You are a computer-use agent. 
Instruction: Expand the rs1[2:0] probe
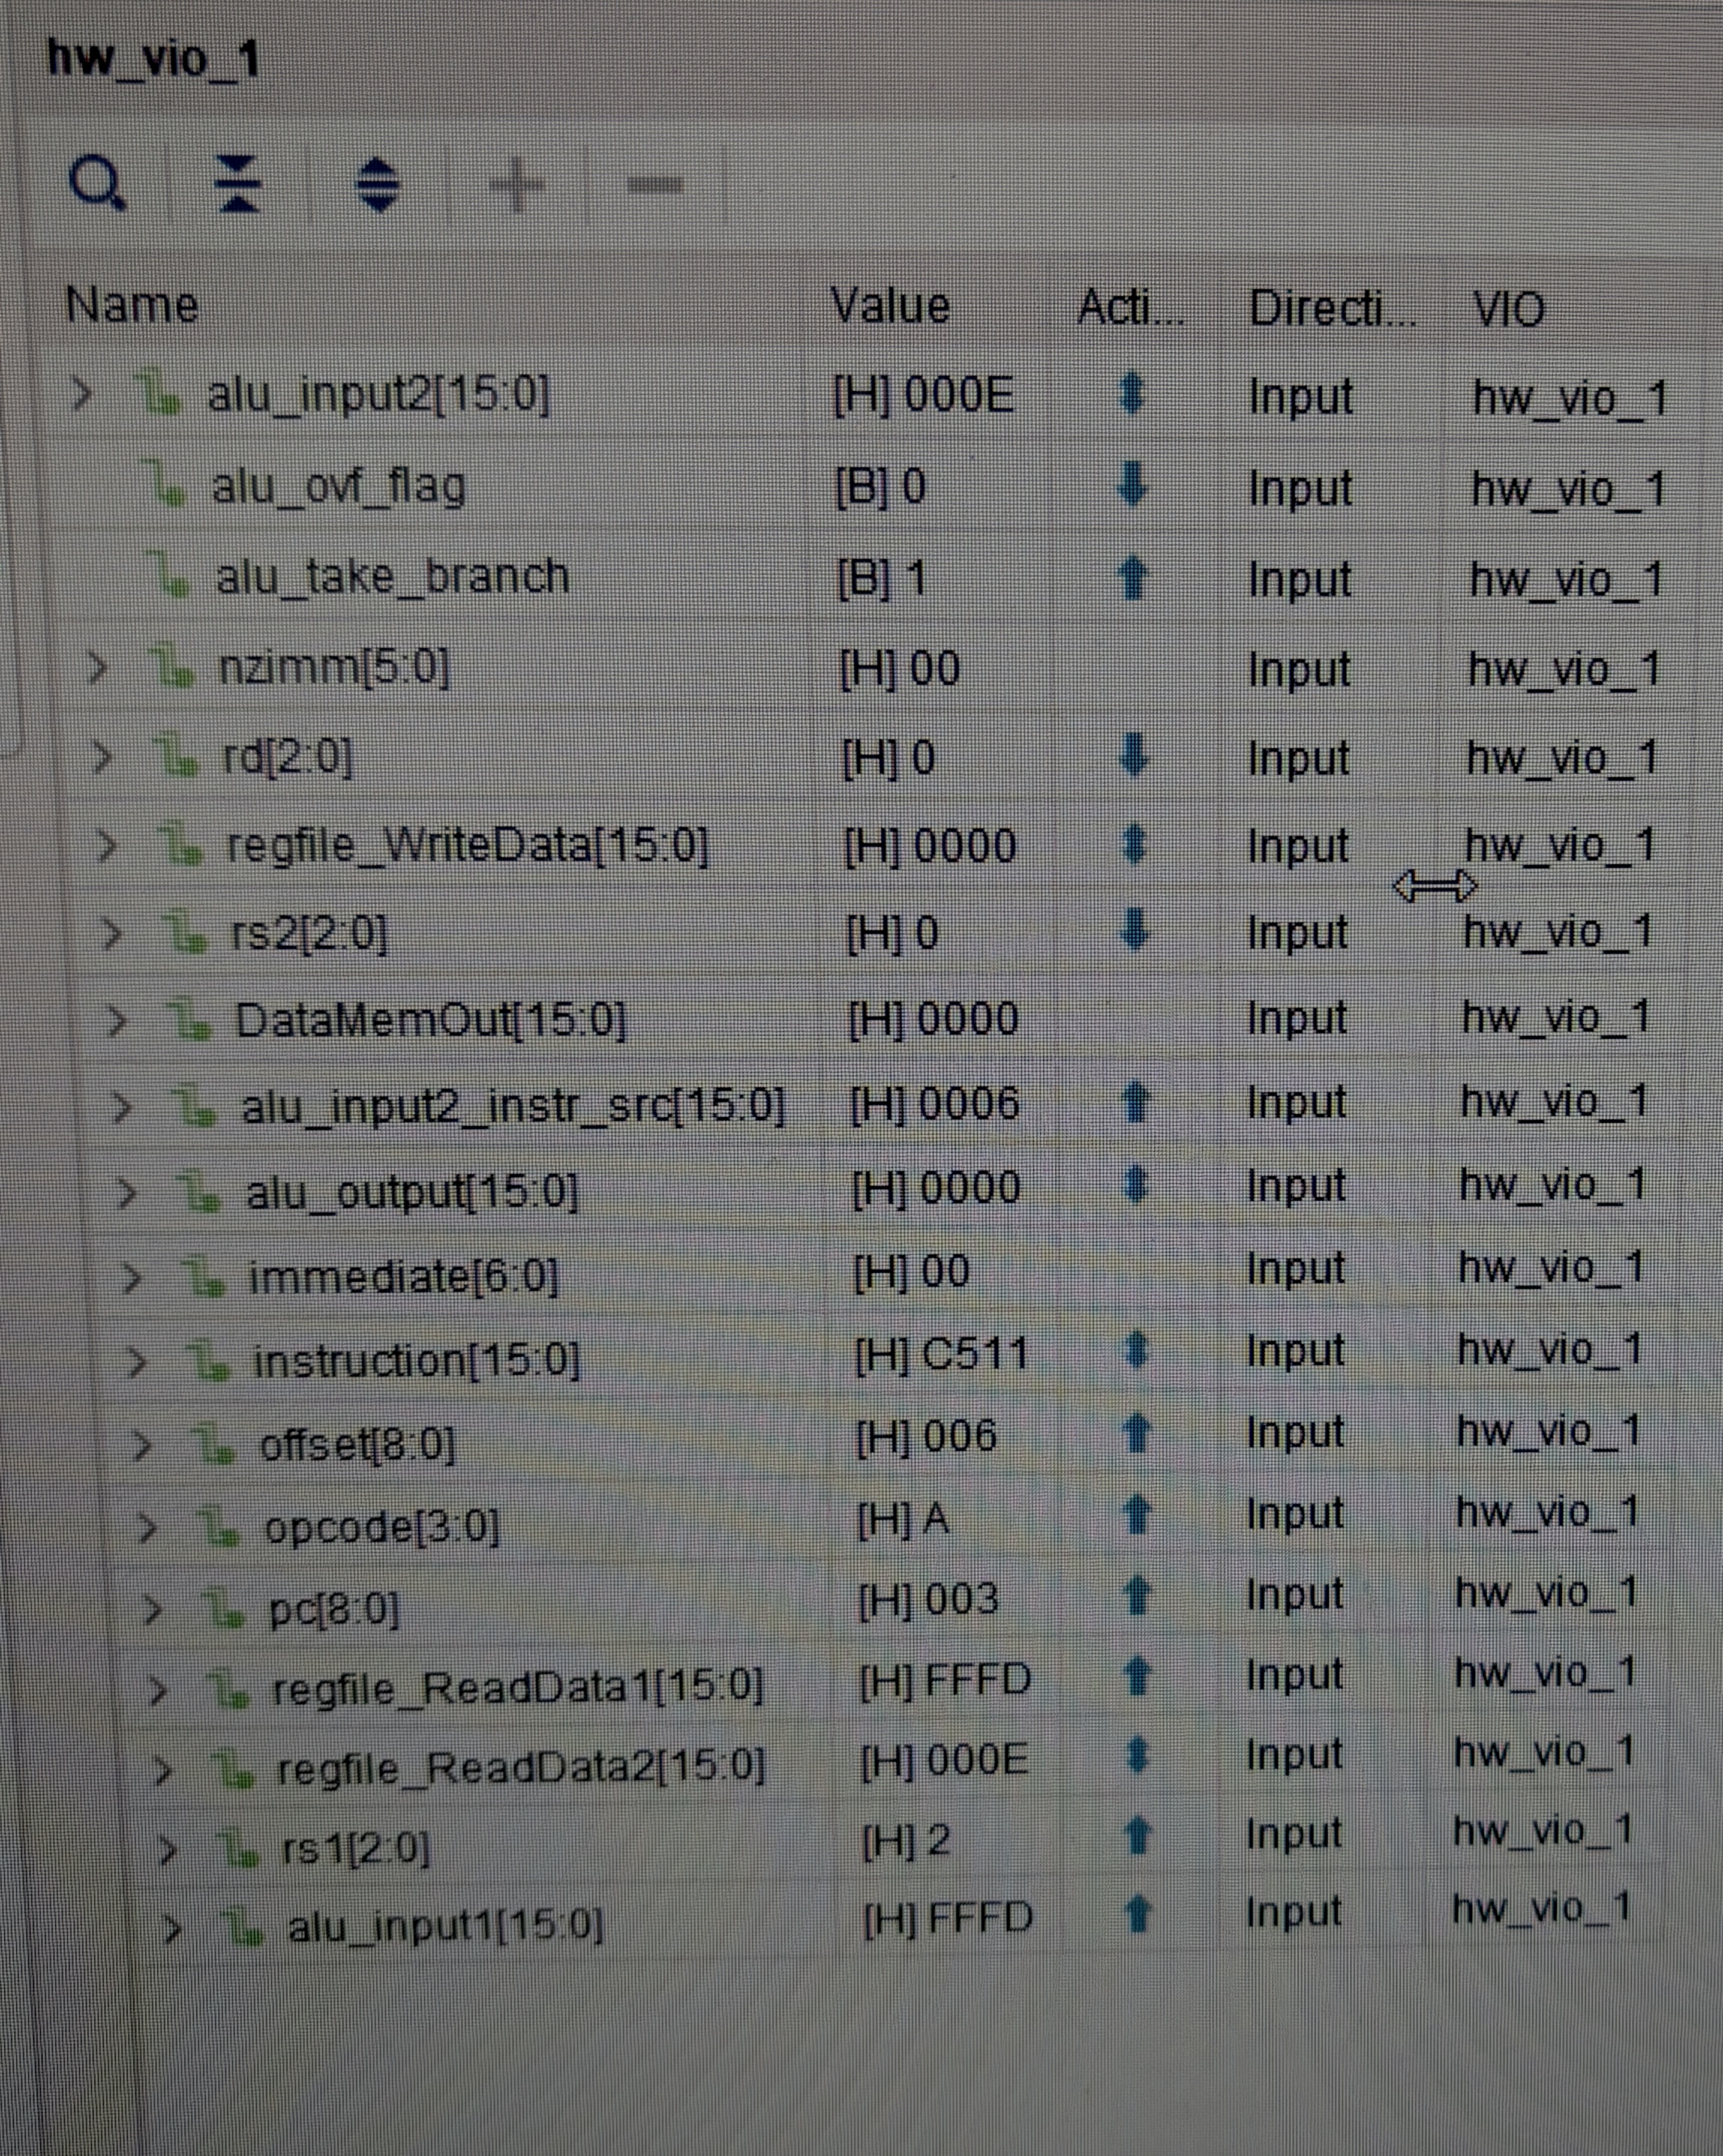pos(167,1849)
